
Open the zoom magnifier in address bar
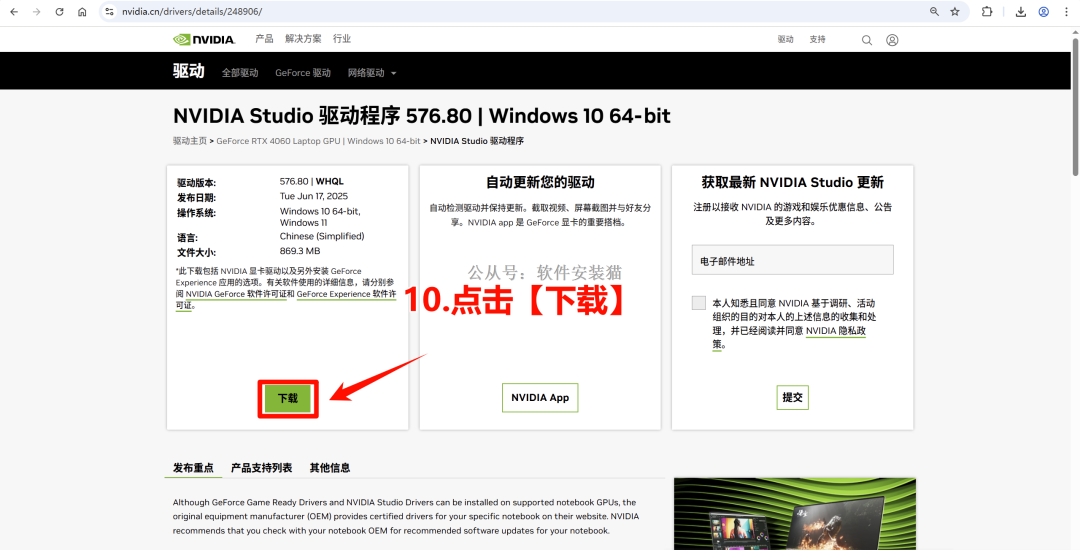[935, 12]
